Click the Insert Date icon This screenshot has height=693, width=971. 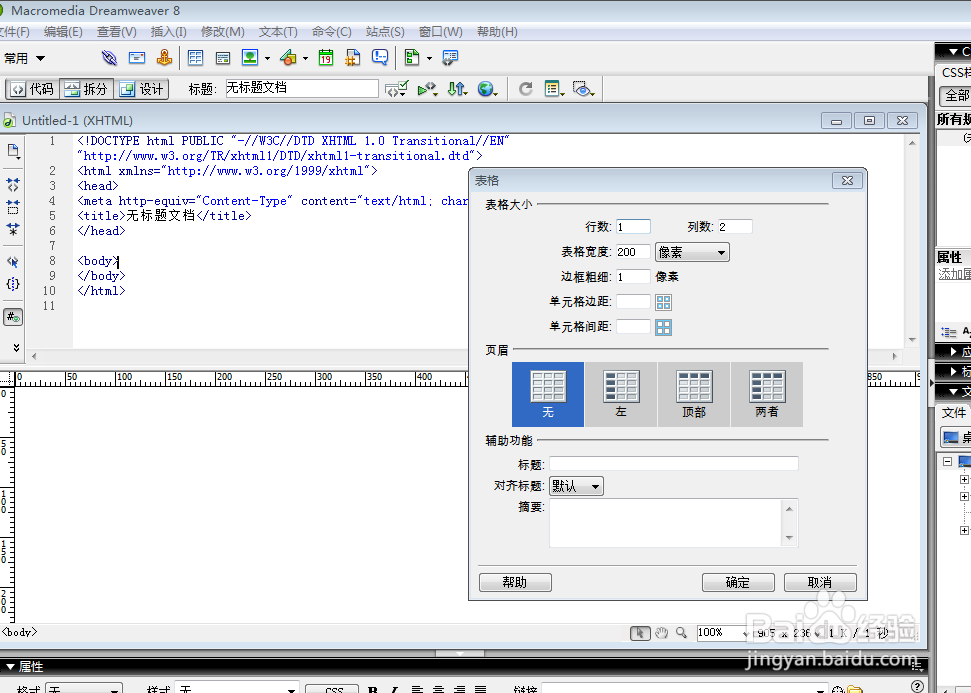(326, 57)
